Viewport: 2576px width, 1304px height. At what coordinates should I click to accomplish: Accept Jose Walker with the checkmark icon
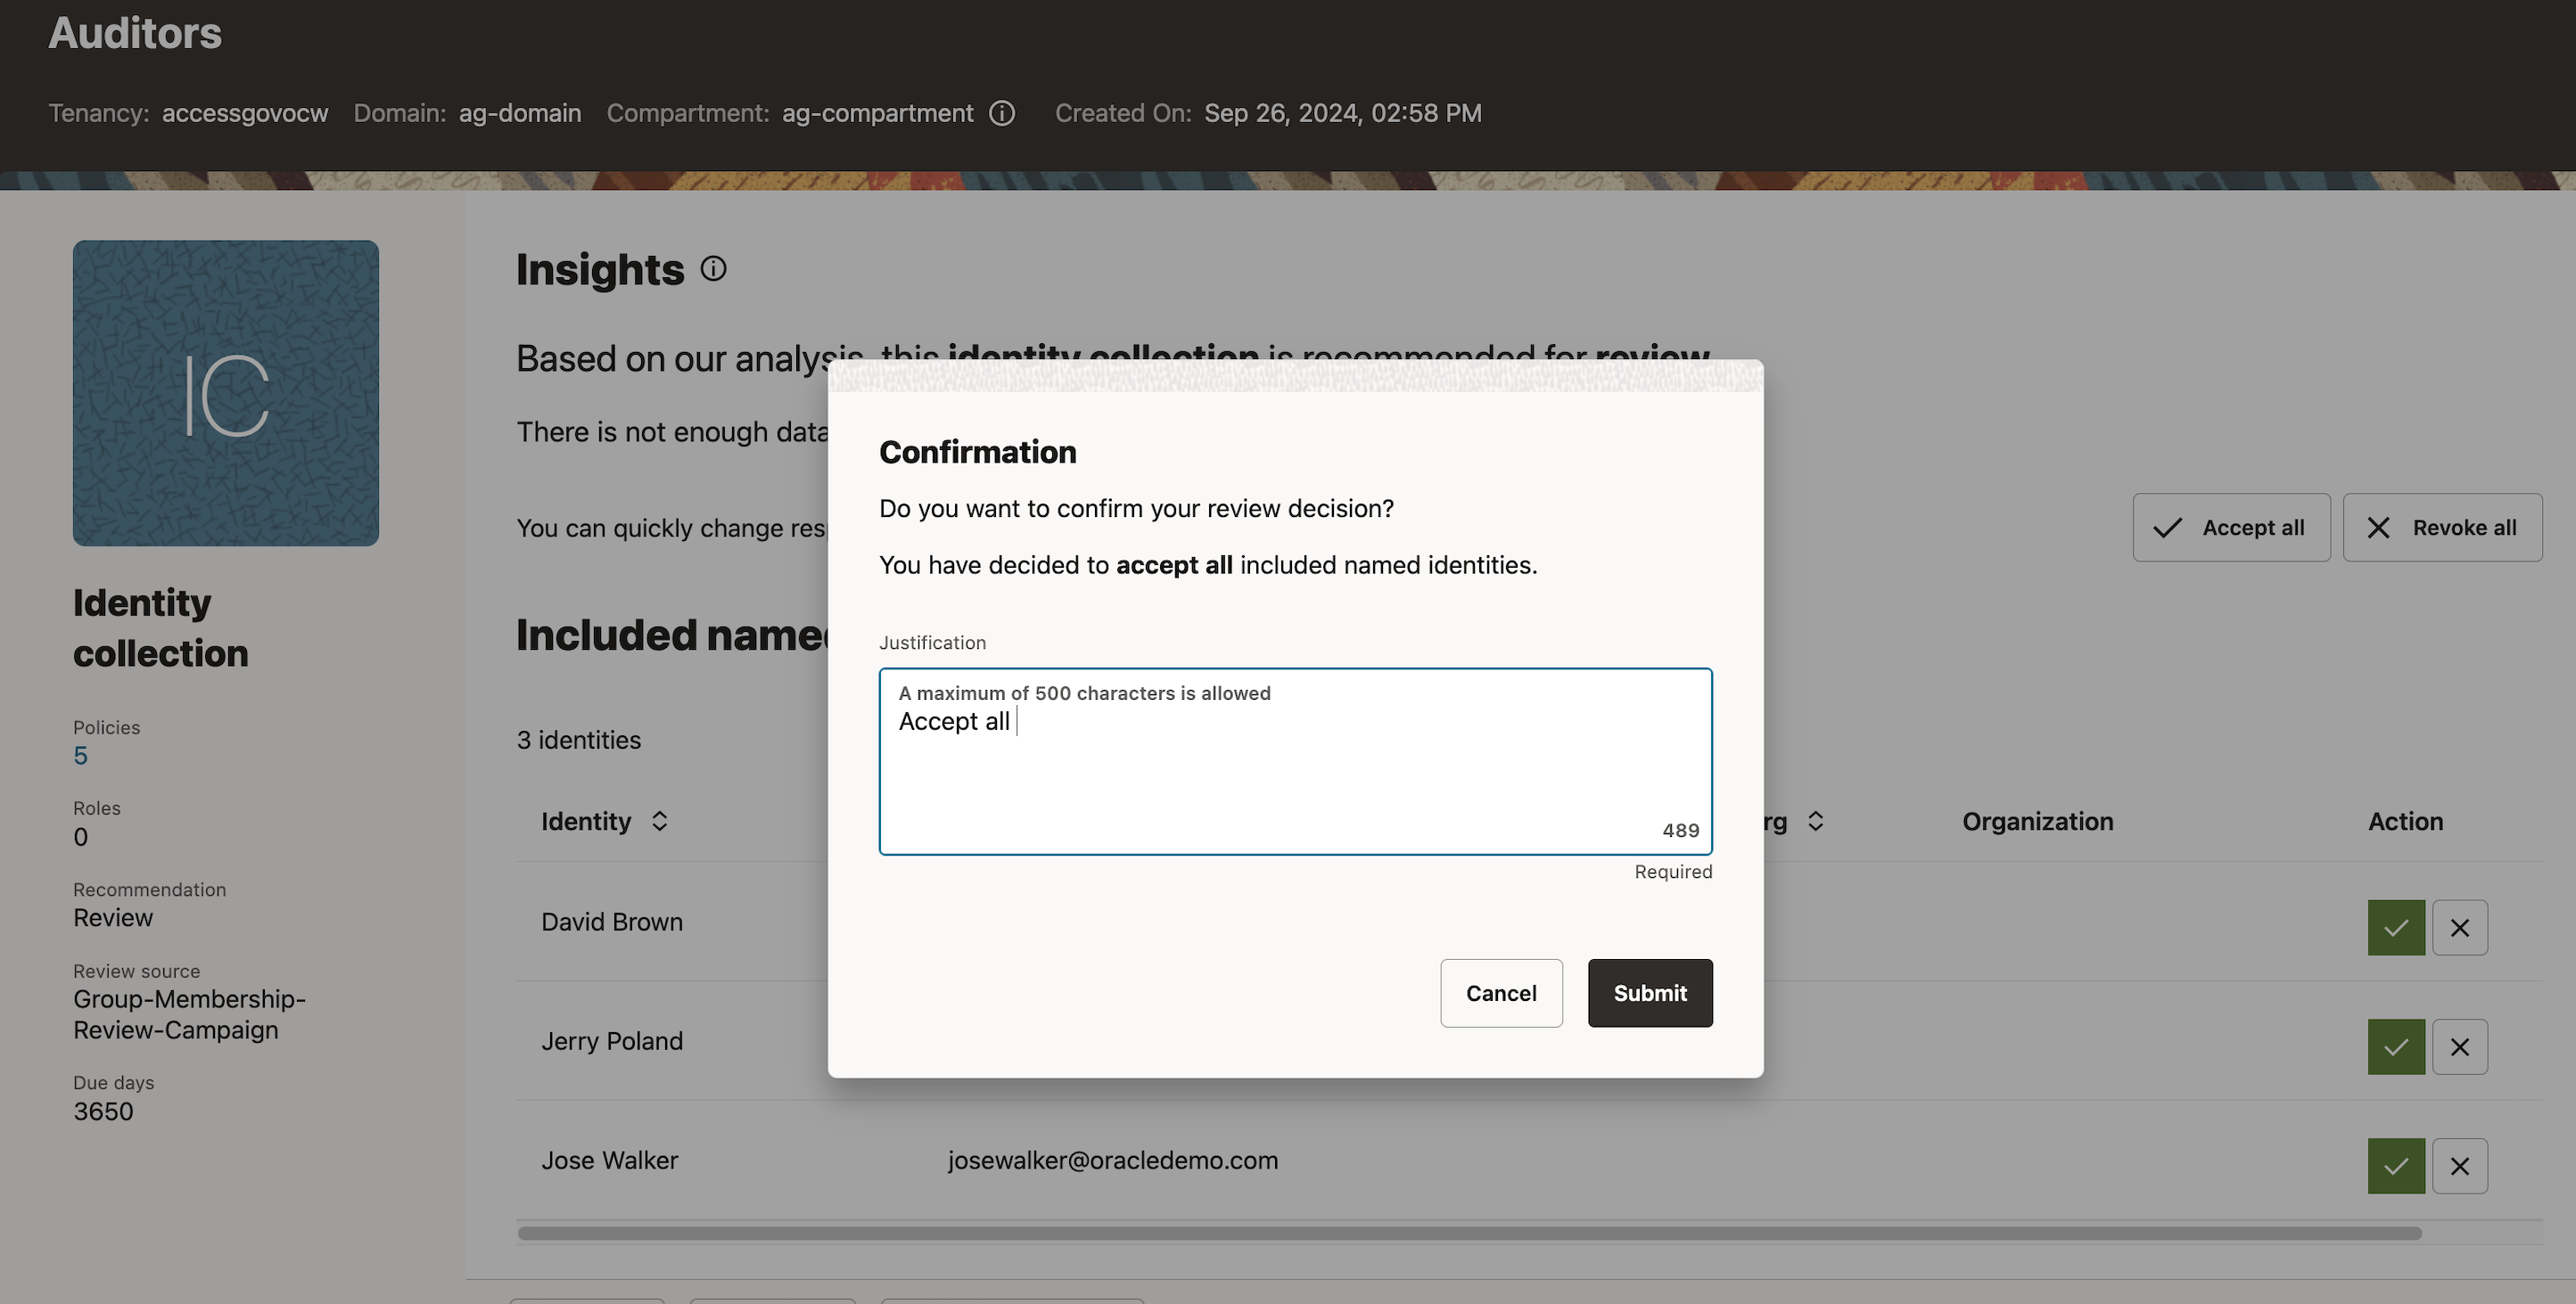2395,1165
